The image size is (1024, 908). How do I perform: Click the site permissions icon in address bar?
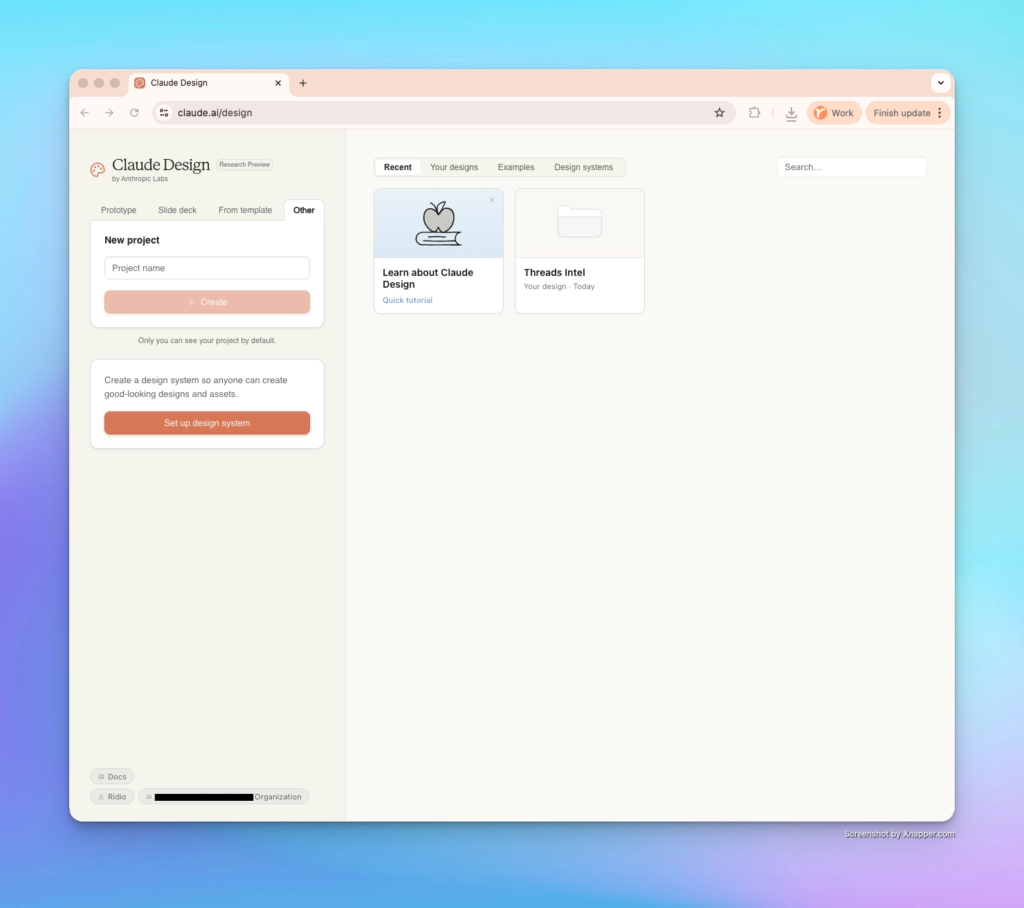163,112
